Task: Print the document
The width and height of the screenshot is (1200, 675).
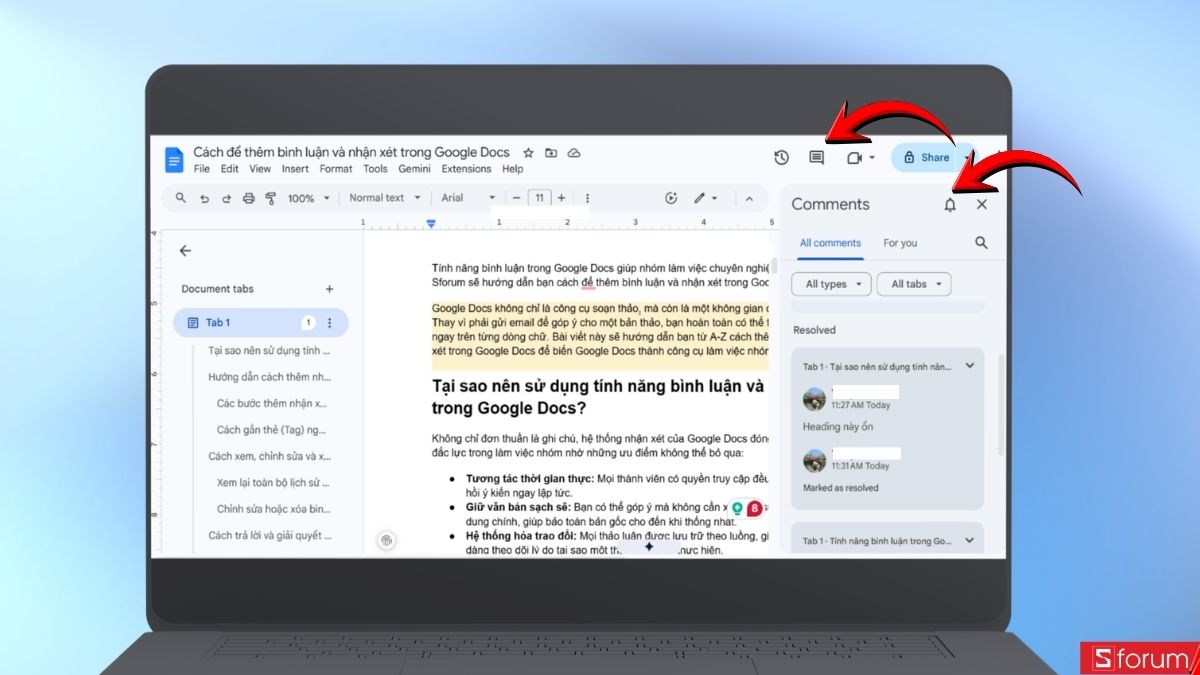Action: coord(249,198)
